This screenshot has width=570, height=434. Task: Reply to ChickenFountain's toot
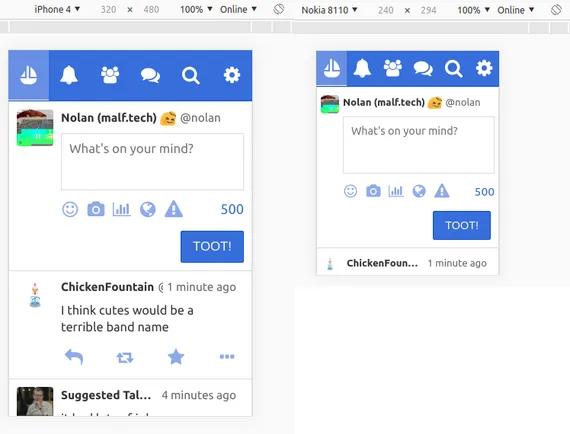tap(74, 357)
